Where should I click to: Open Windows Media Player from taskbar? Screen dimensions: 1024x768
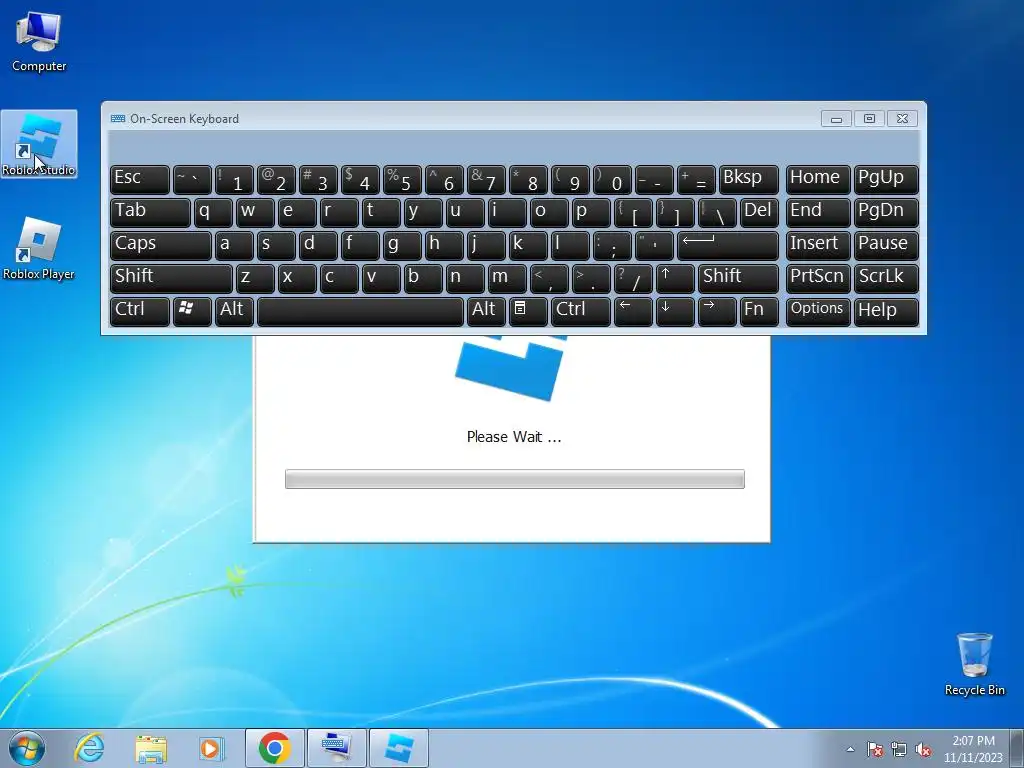(212, 748)
